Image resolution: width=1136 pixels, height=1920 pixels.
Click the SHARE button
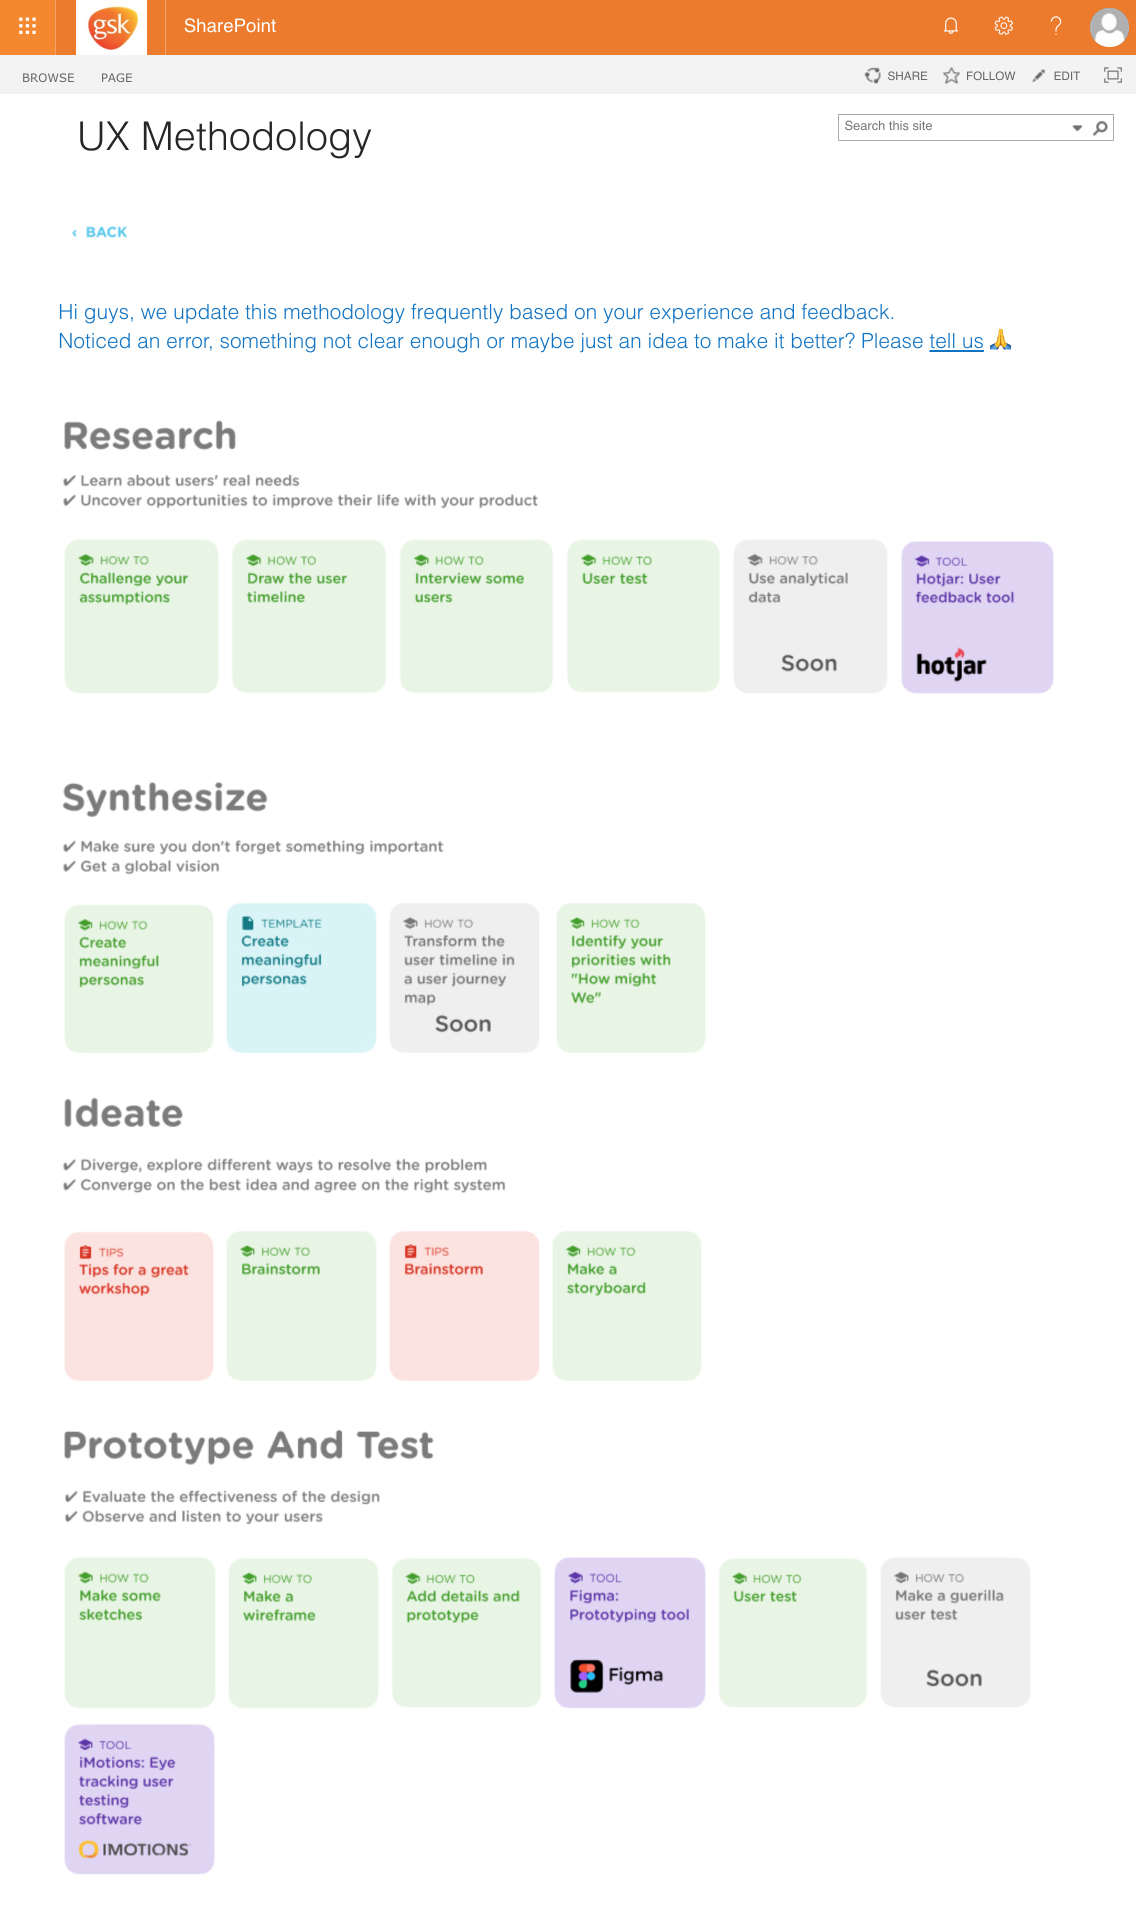tap(896, 76)
